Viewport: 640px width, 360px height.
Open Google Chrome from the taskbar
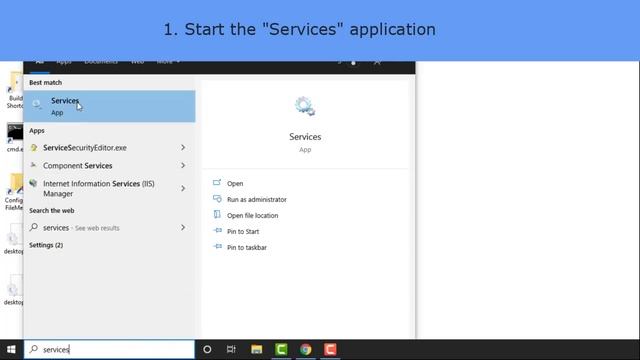click(305, 349)
